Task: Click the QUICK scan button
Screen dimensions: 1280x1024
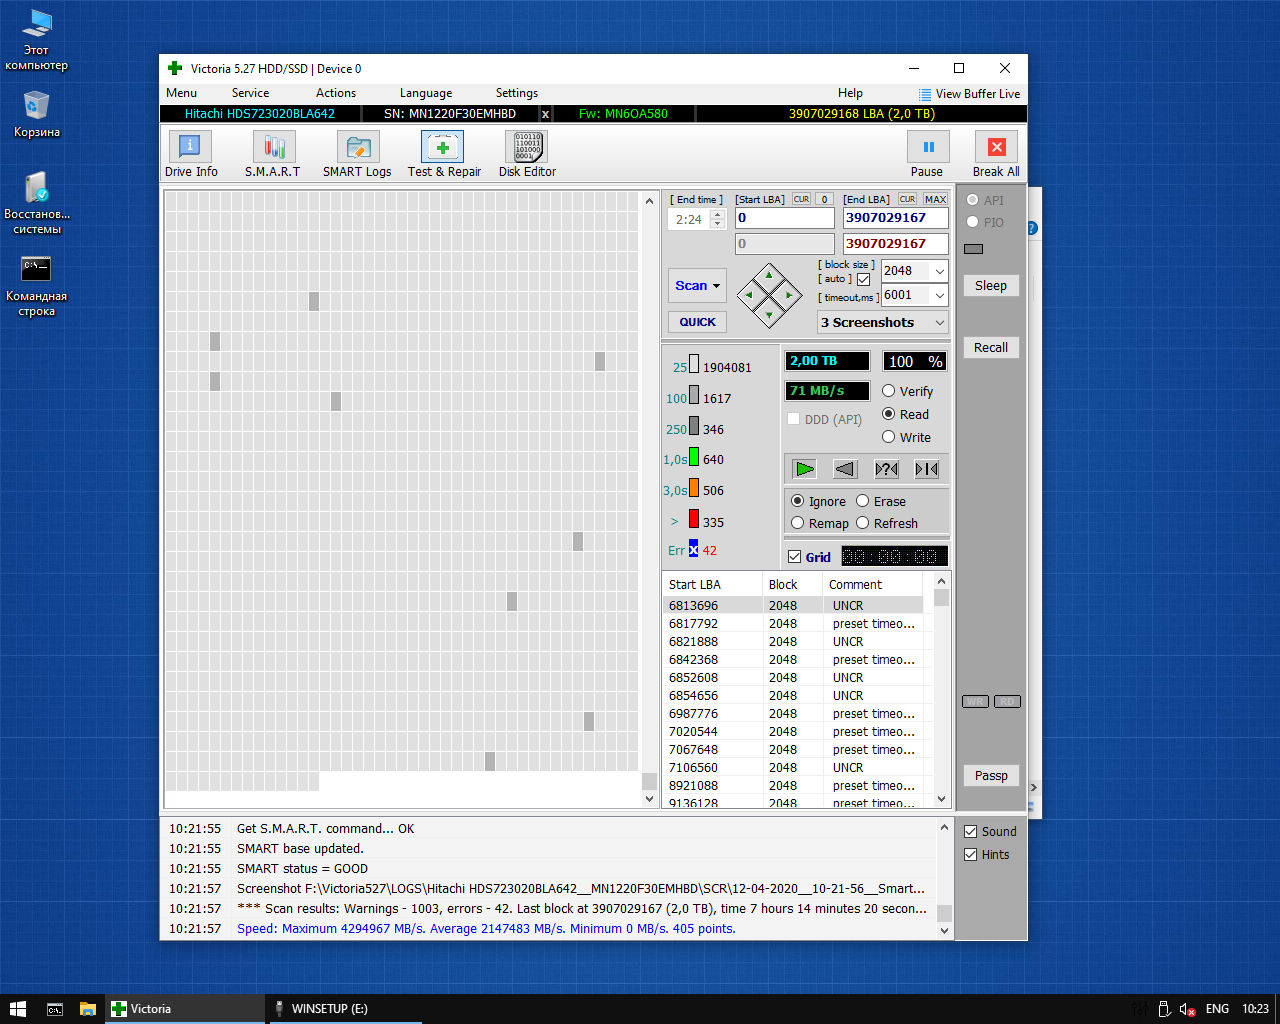Action: (697, 322)
